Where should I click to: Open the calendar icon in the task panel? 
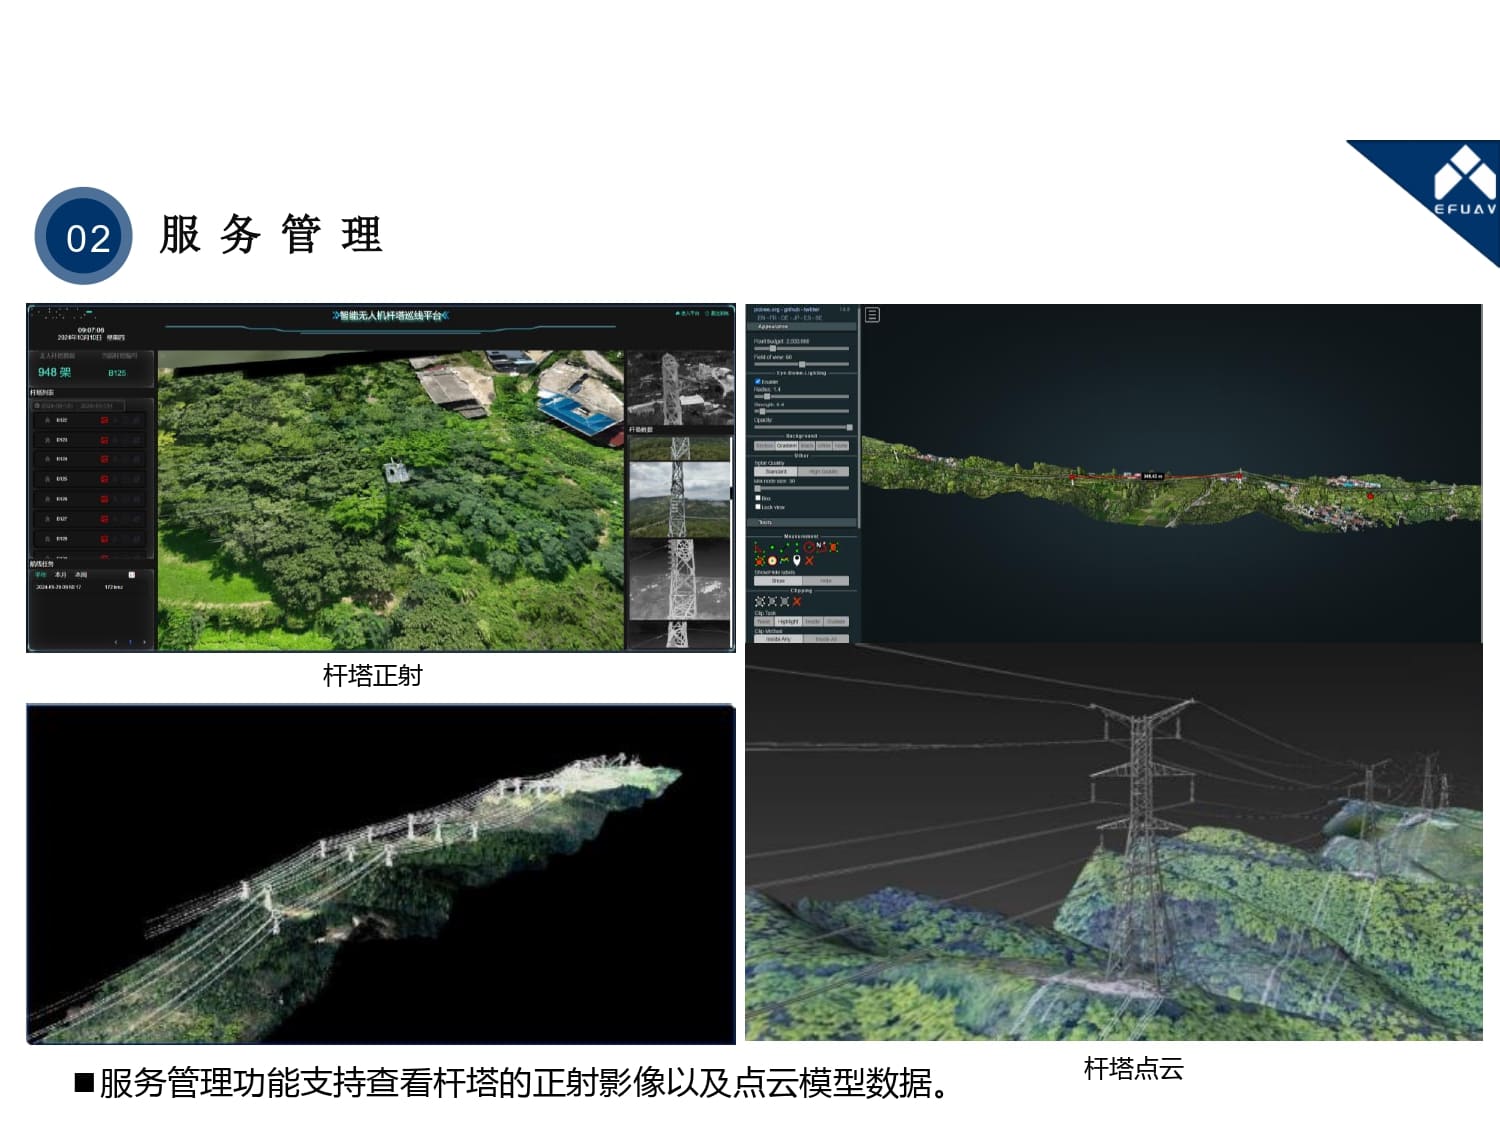[131, 575]
